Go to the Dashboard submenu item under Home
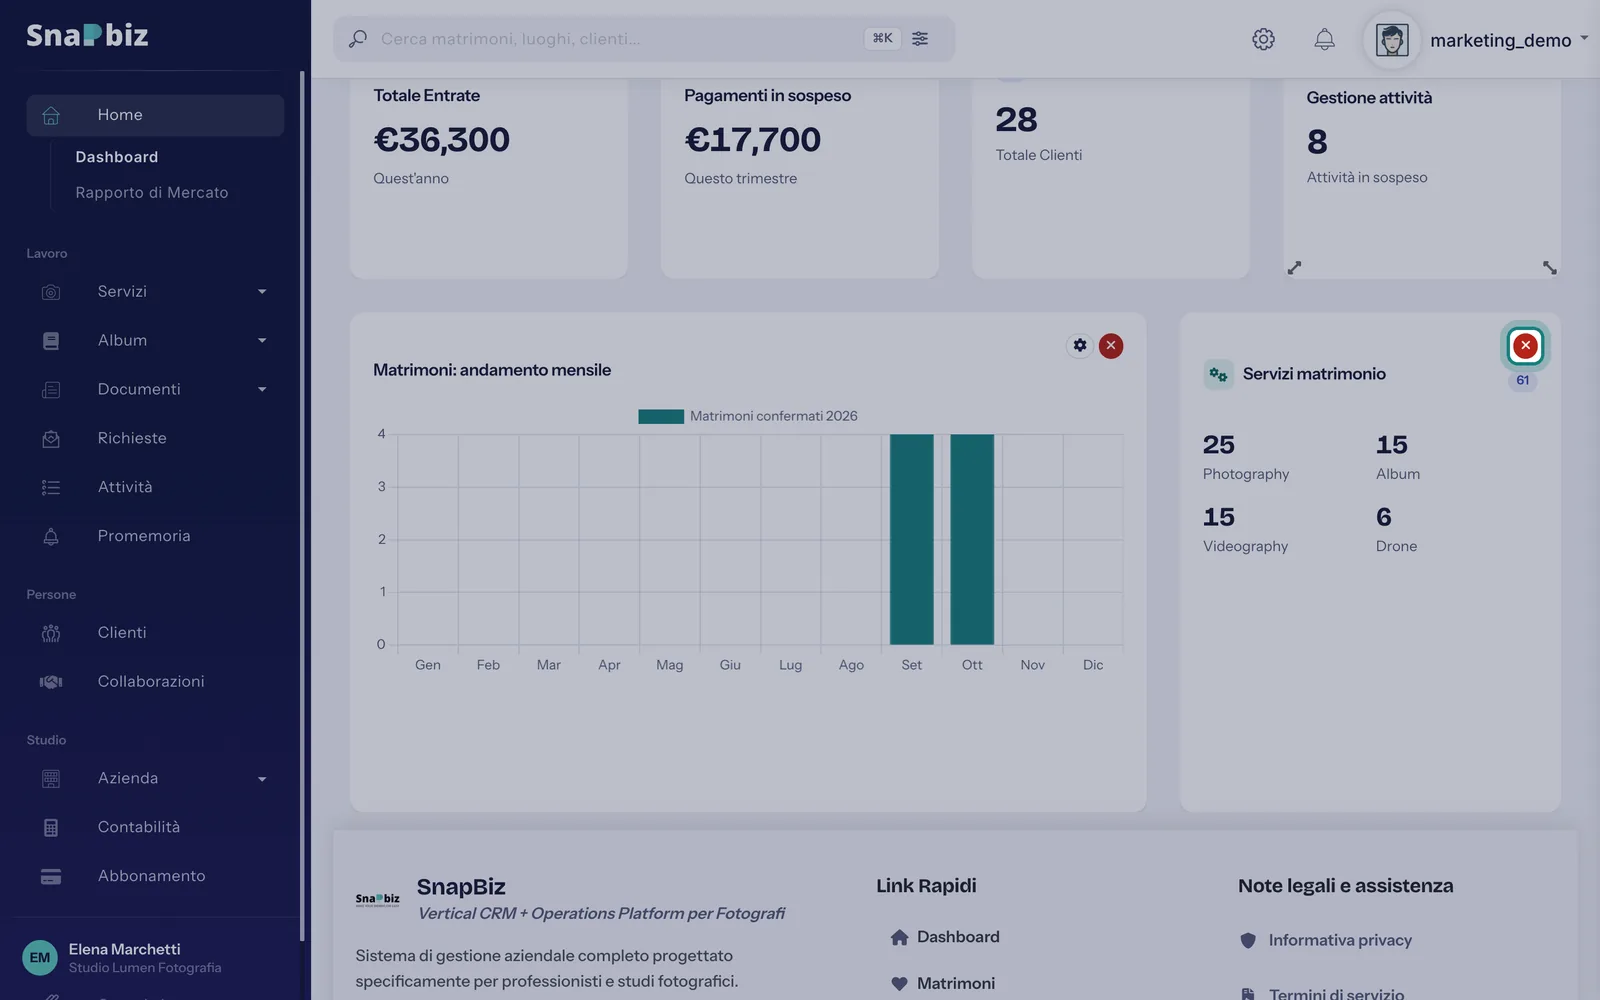The image size is (1600, 1000). click(117, 157)
